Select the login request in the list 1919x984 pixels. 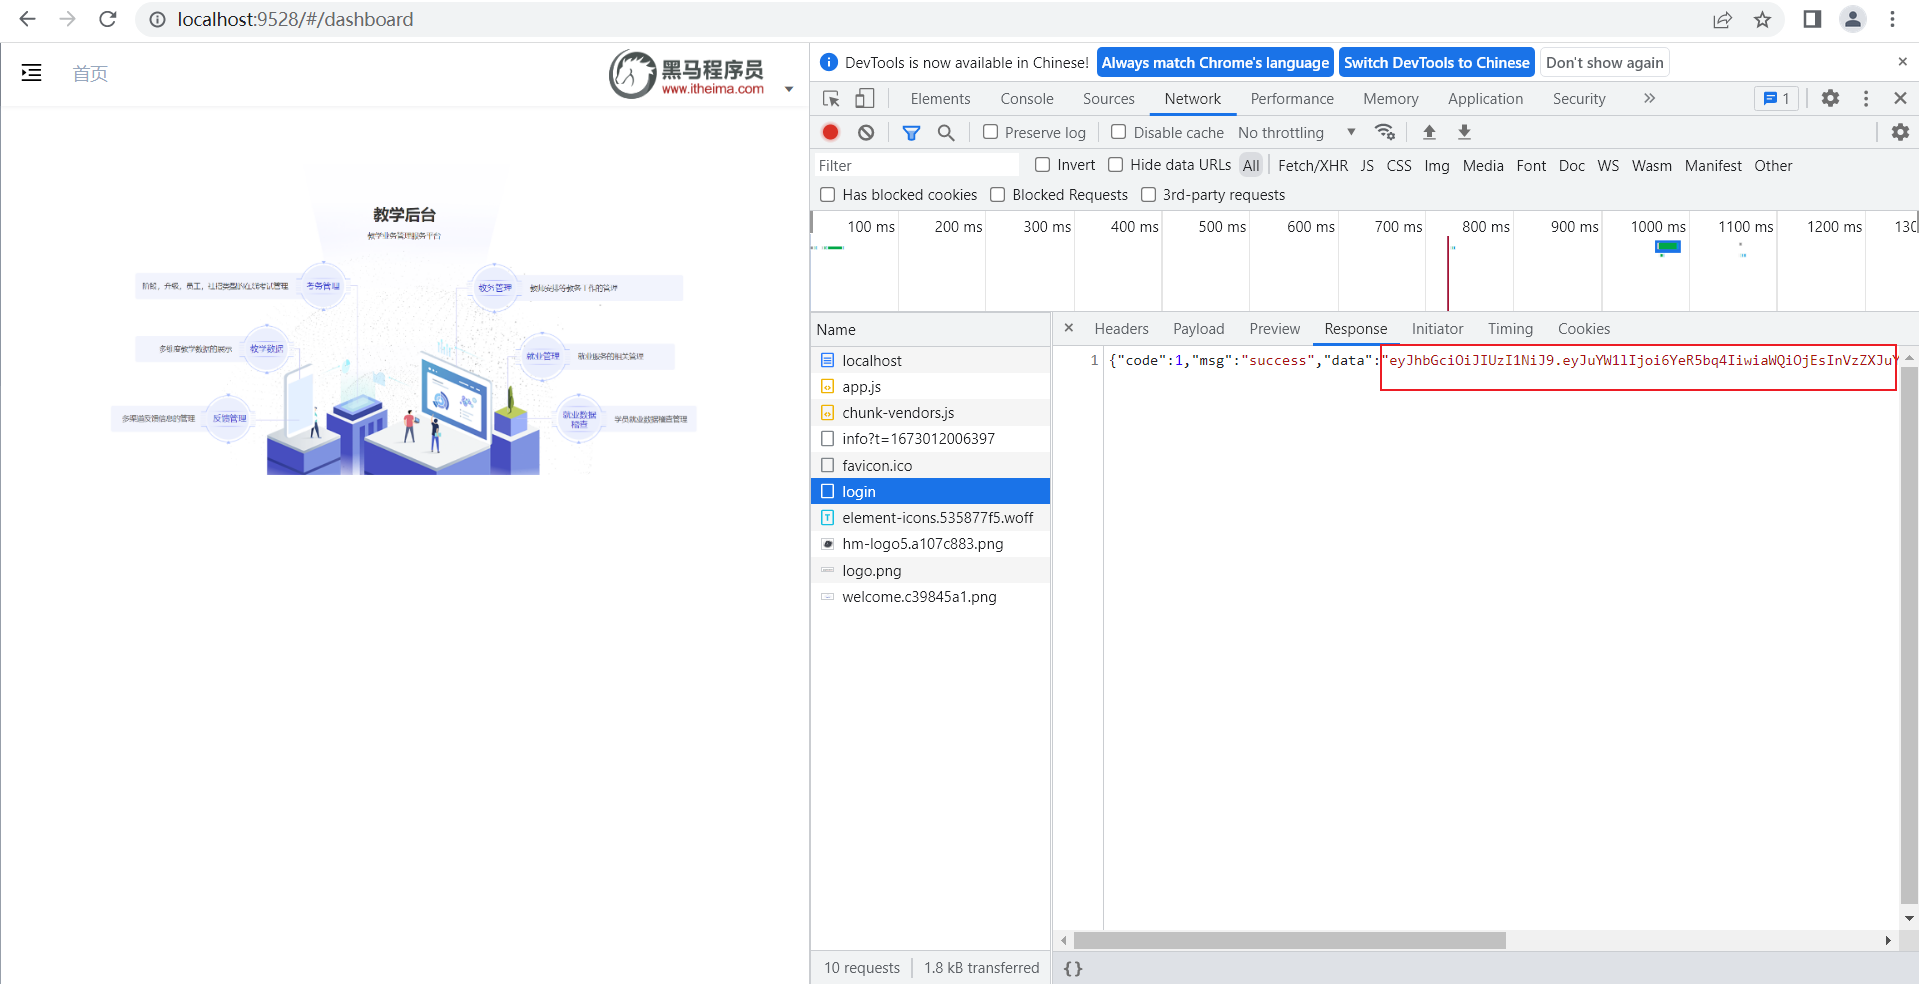pyautogui.click(x=860, y=491)
